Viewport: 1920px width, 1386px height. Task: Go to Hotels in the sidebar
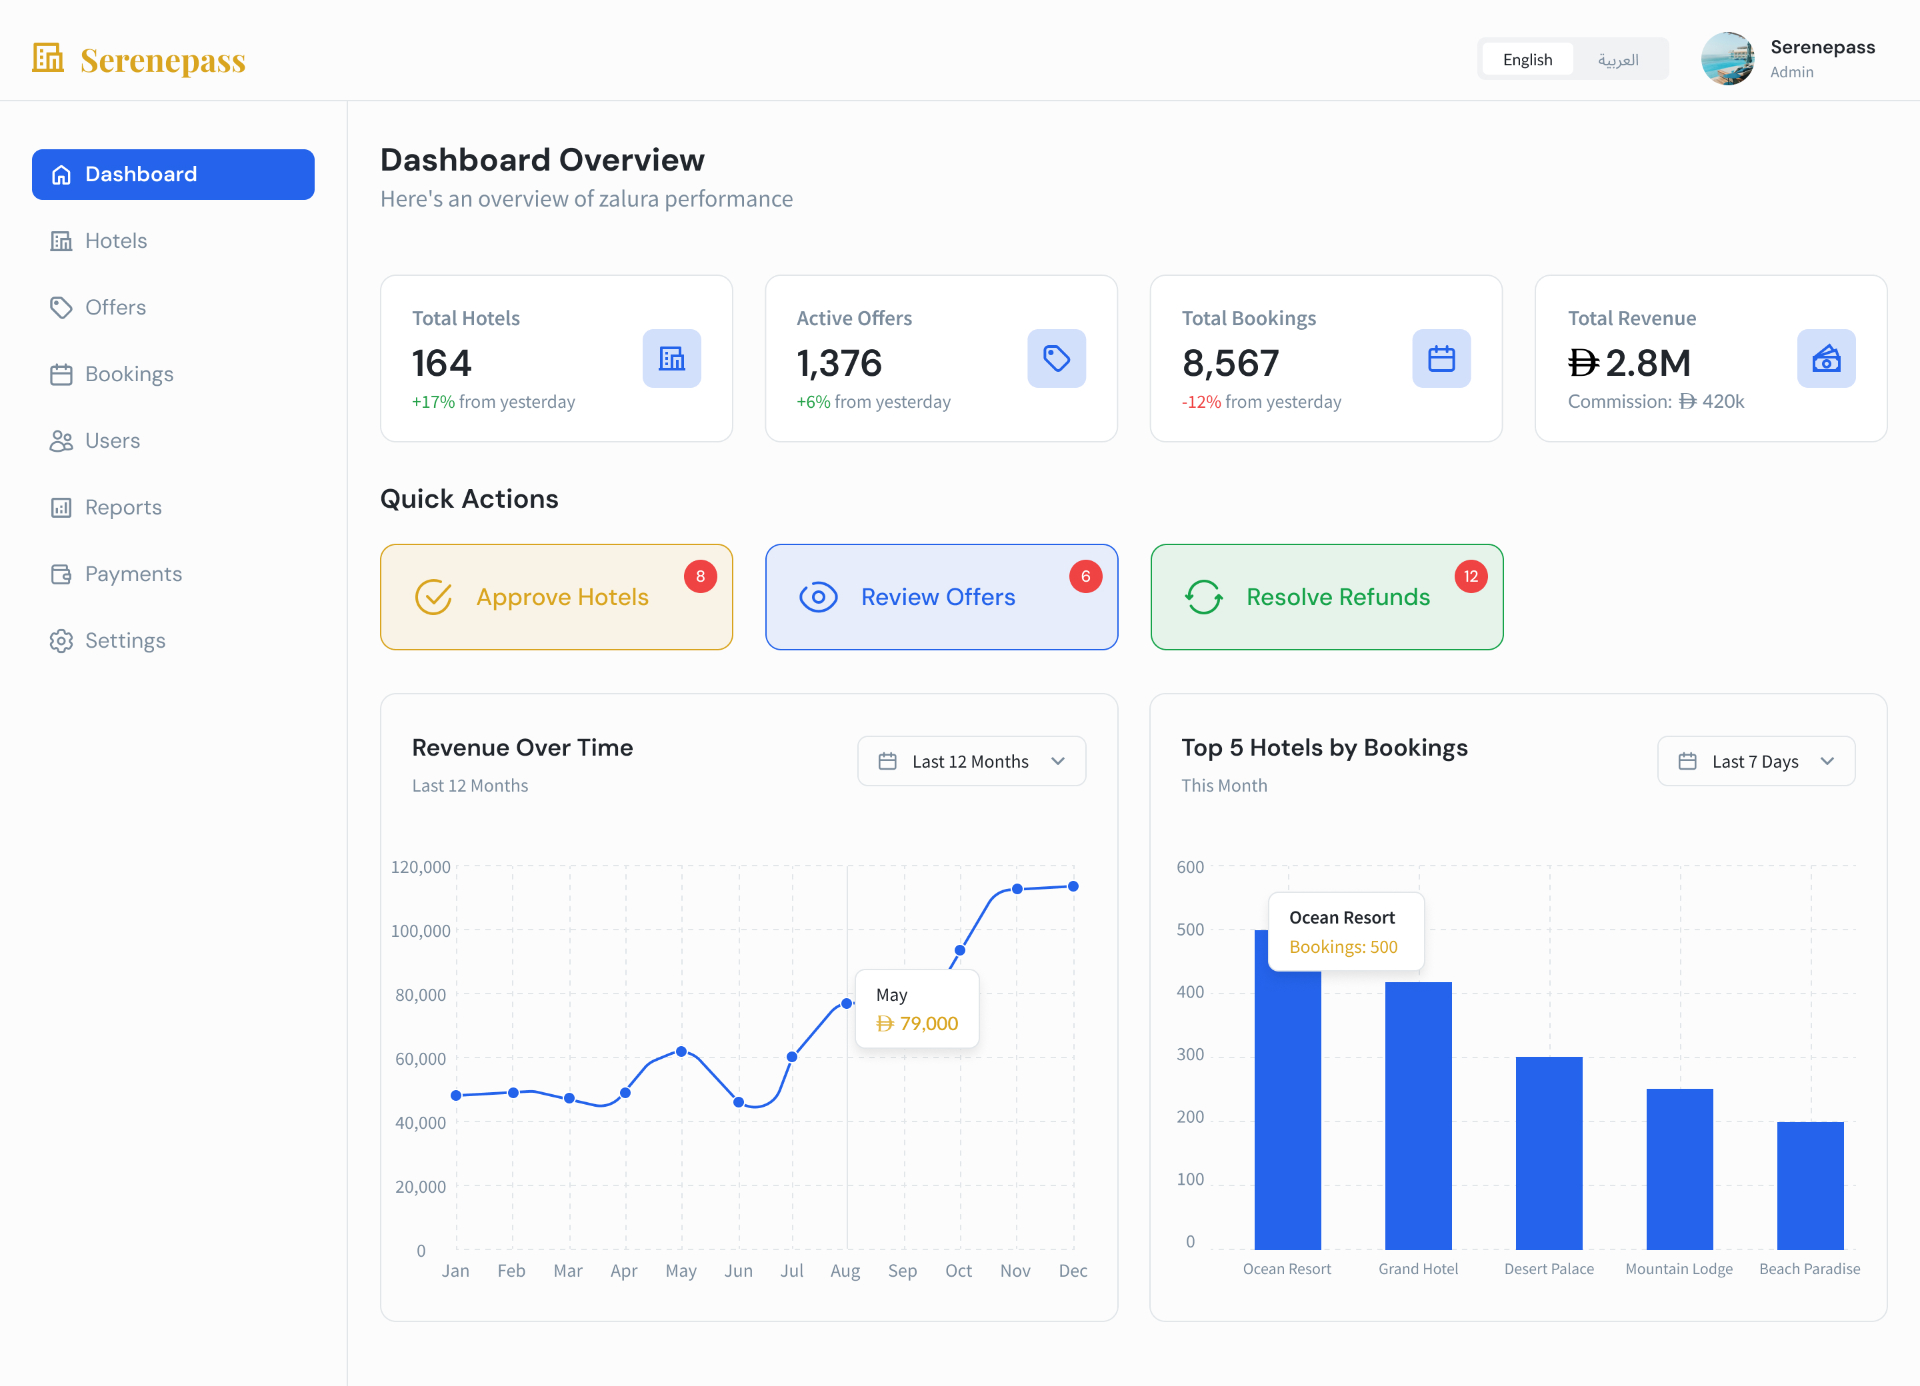(x=116, y=241)
